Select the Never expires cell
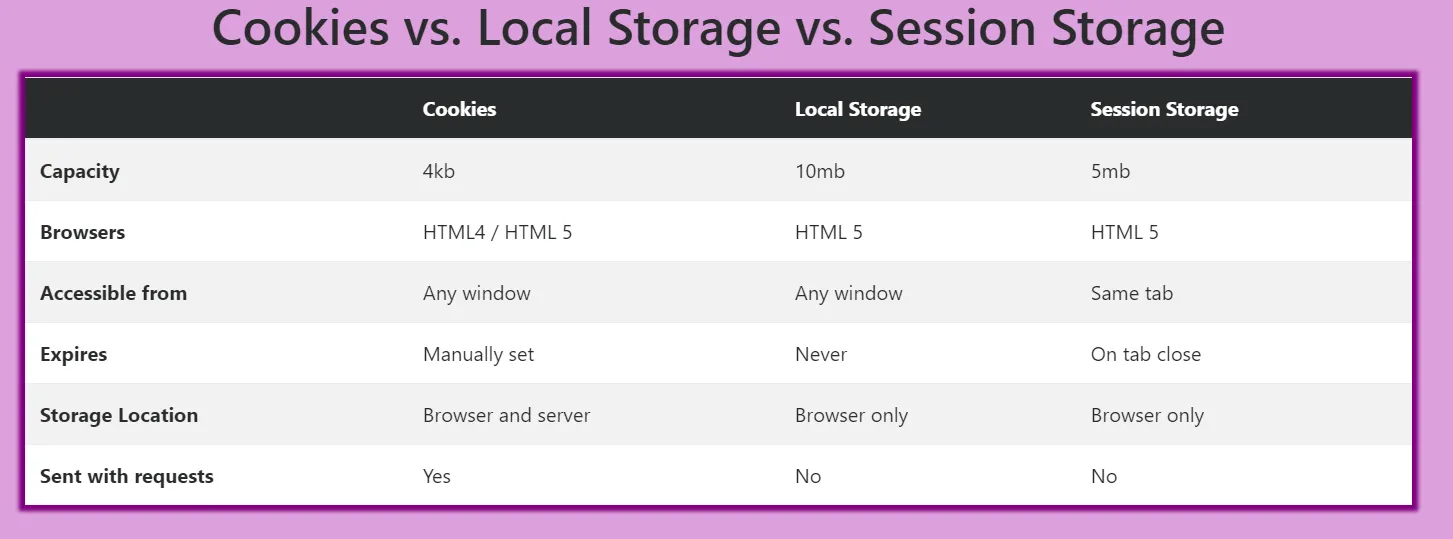This screenshot has width=1453, height=539. pyautogui.click(x=820, y=354)
